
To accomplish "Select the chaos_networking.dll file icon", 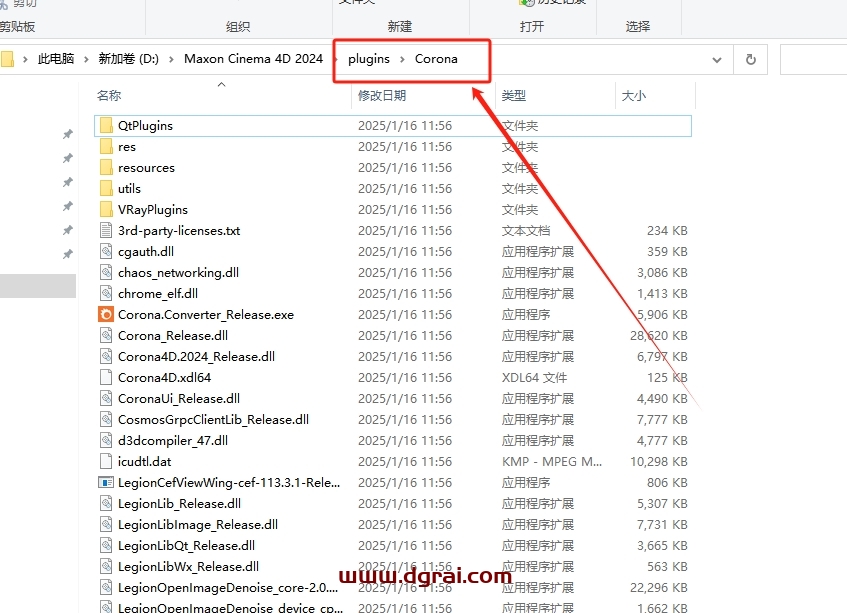I will 106,273.
